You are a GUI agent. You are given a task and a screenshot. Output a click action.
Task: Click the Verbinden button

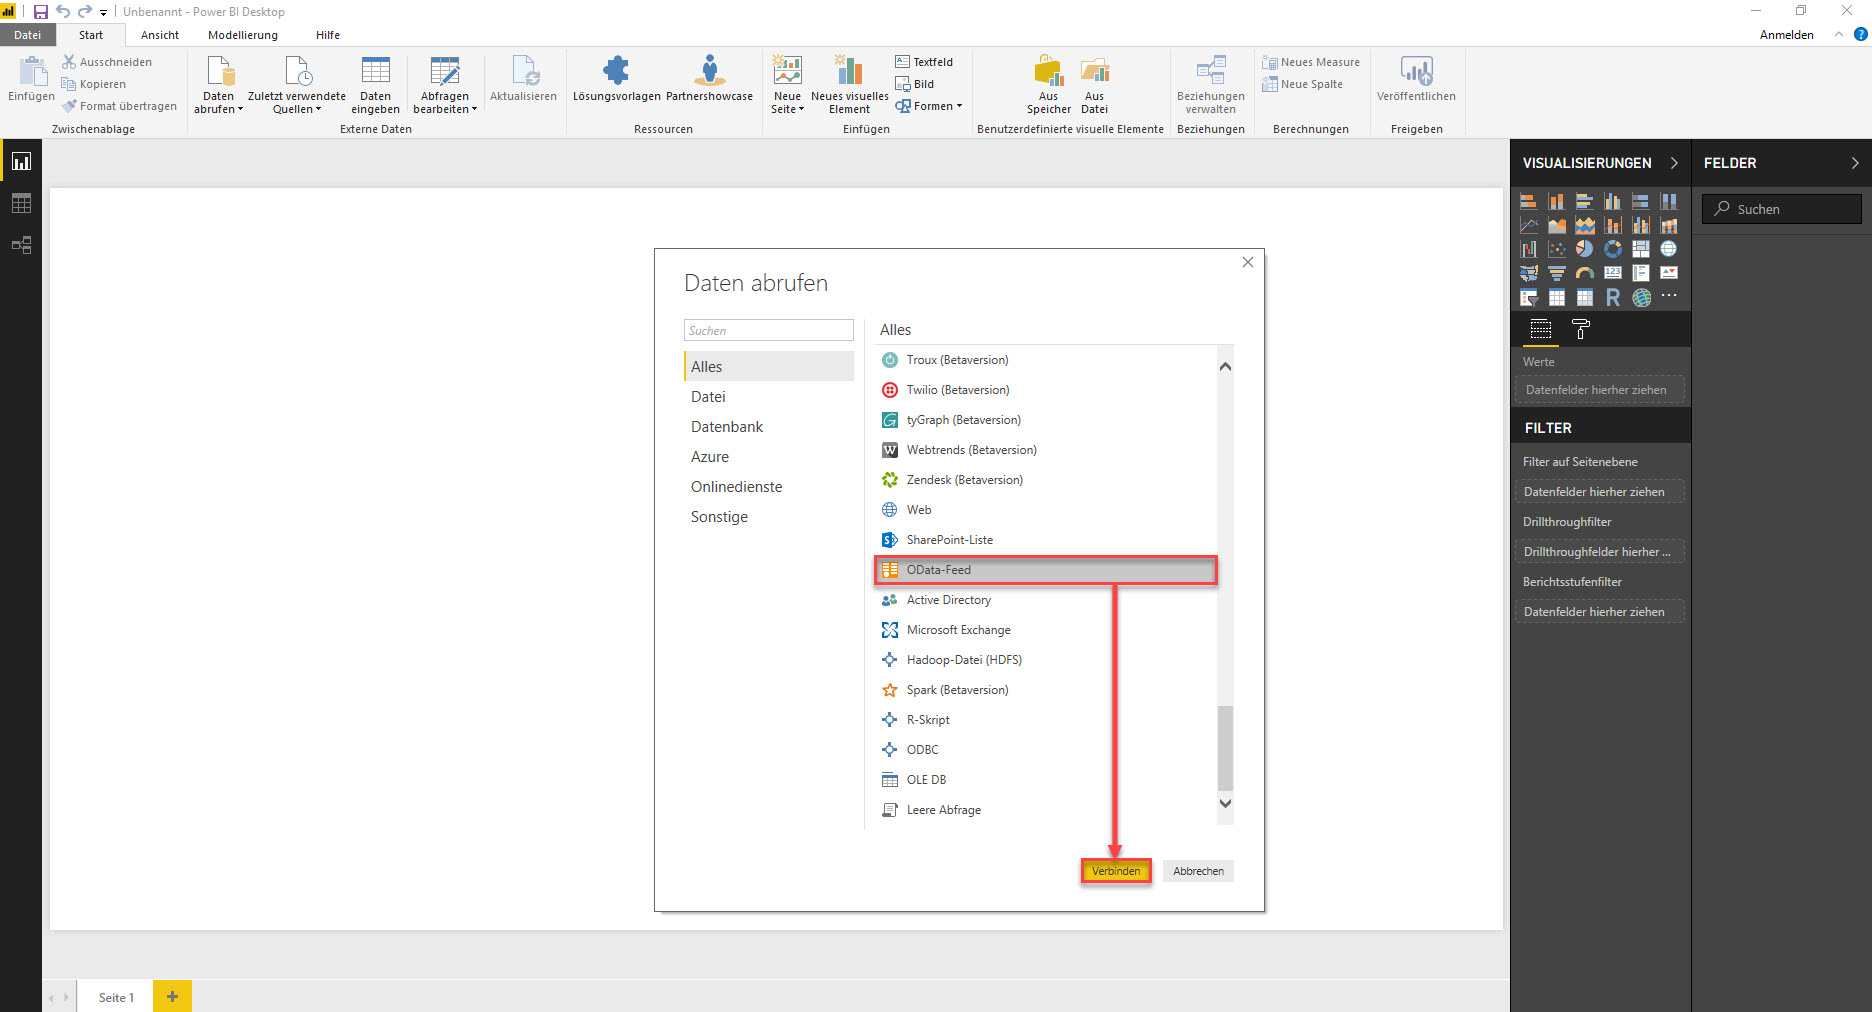pos(1116,871)
